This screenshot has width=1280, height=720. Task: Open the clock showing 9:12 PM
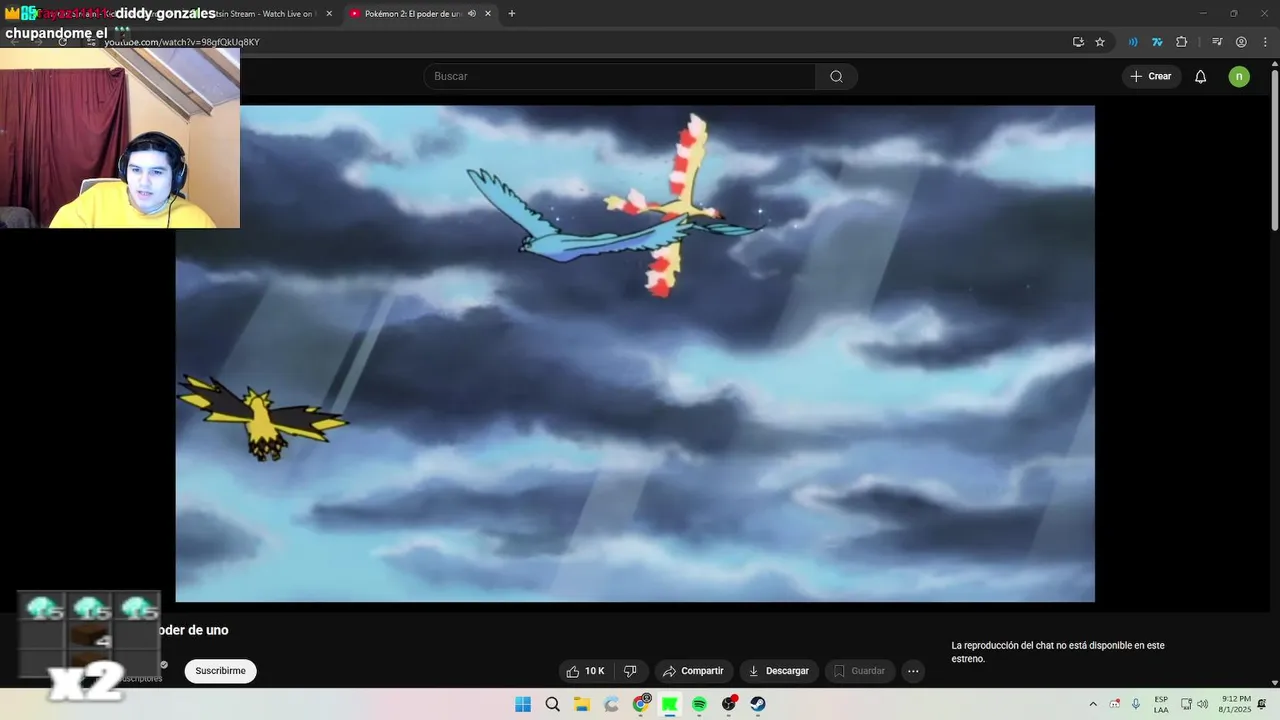[x=1236, y=704]
